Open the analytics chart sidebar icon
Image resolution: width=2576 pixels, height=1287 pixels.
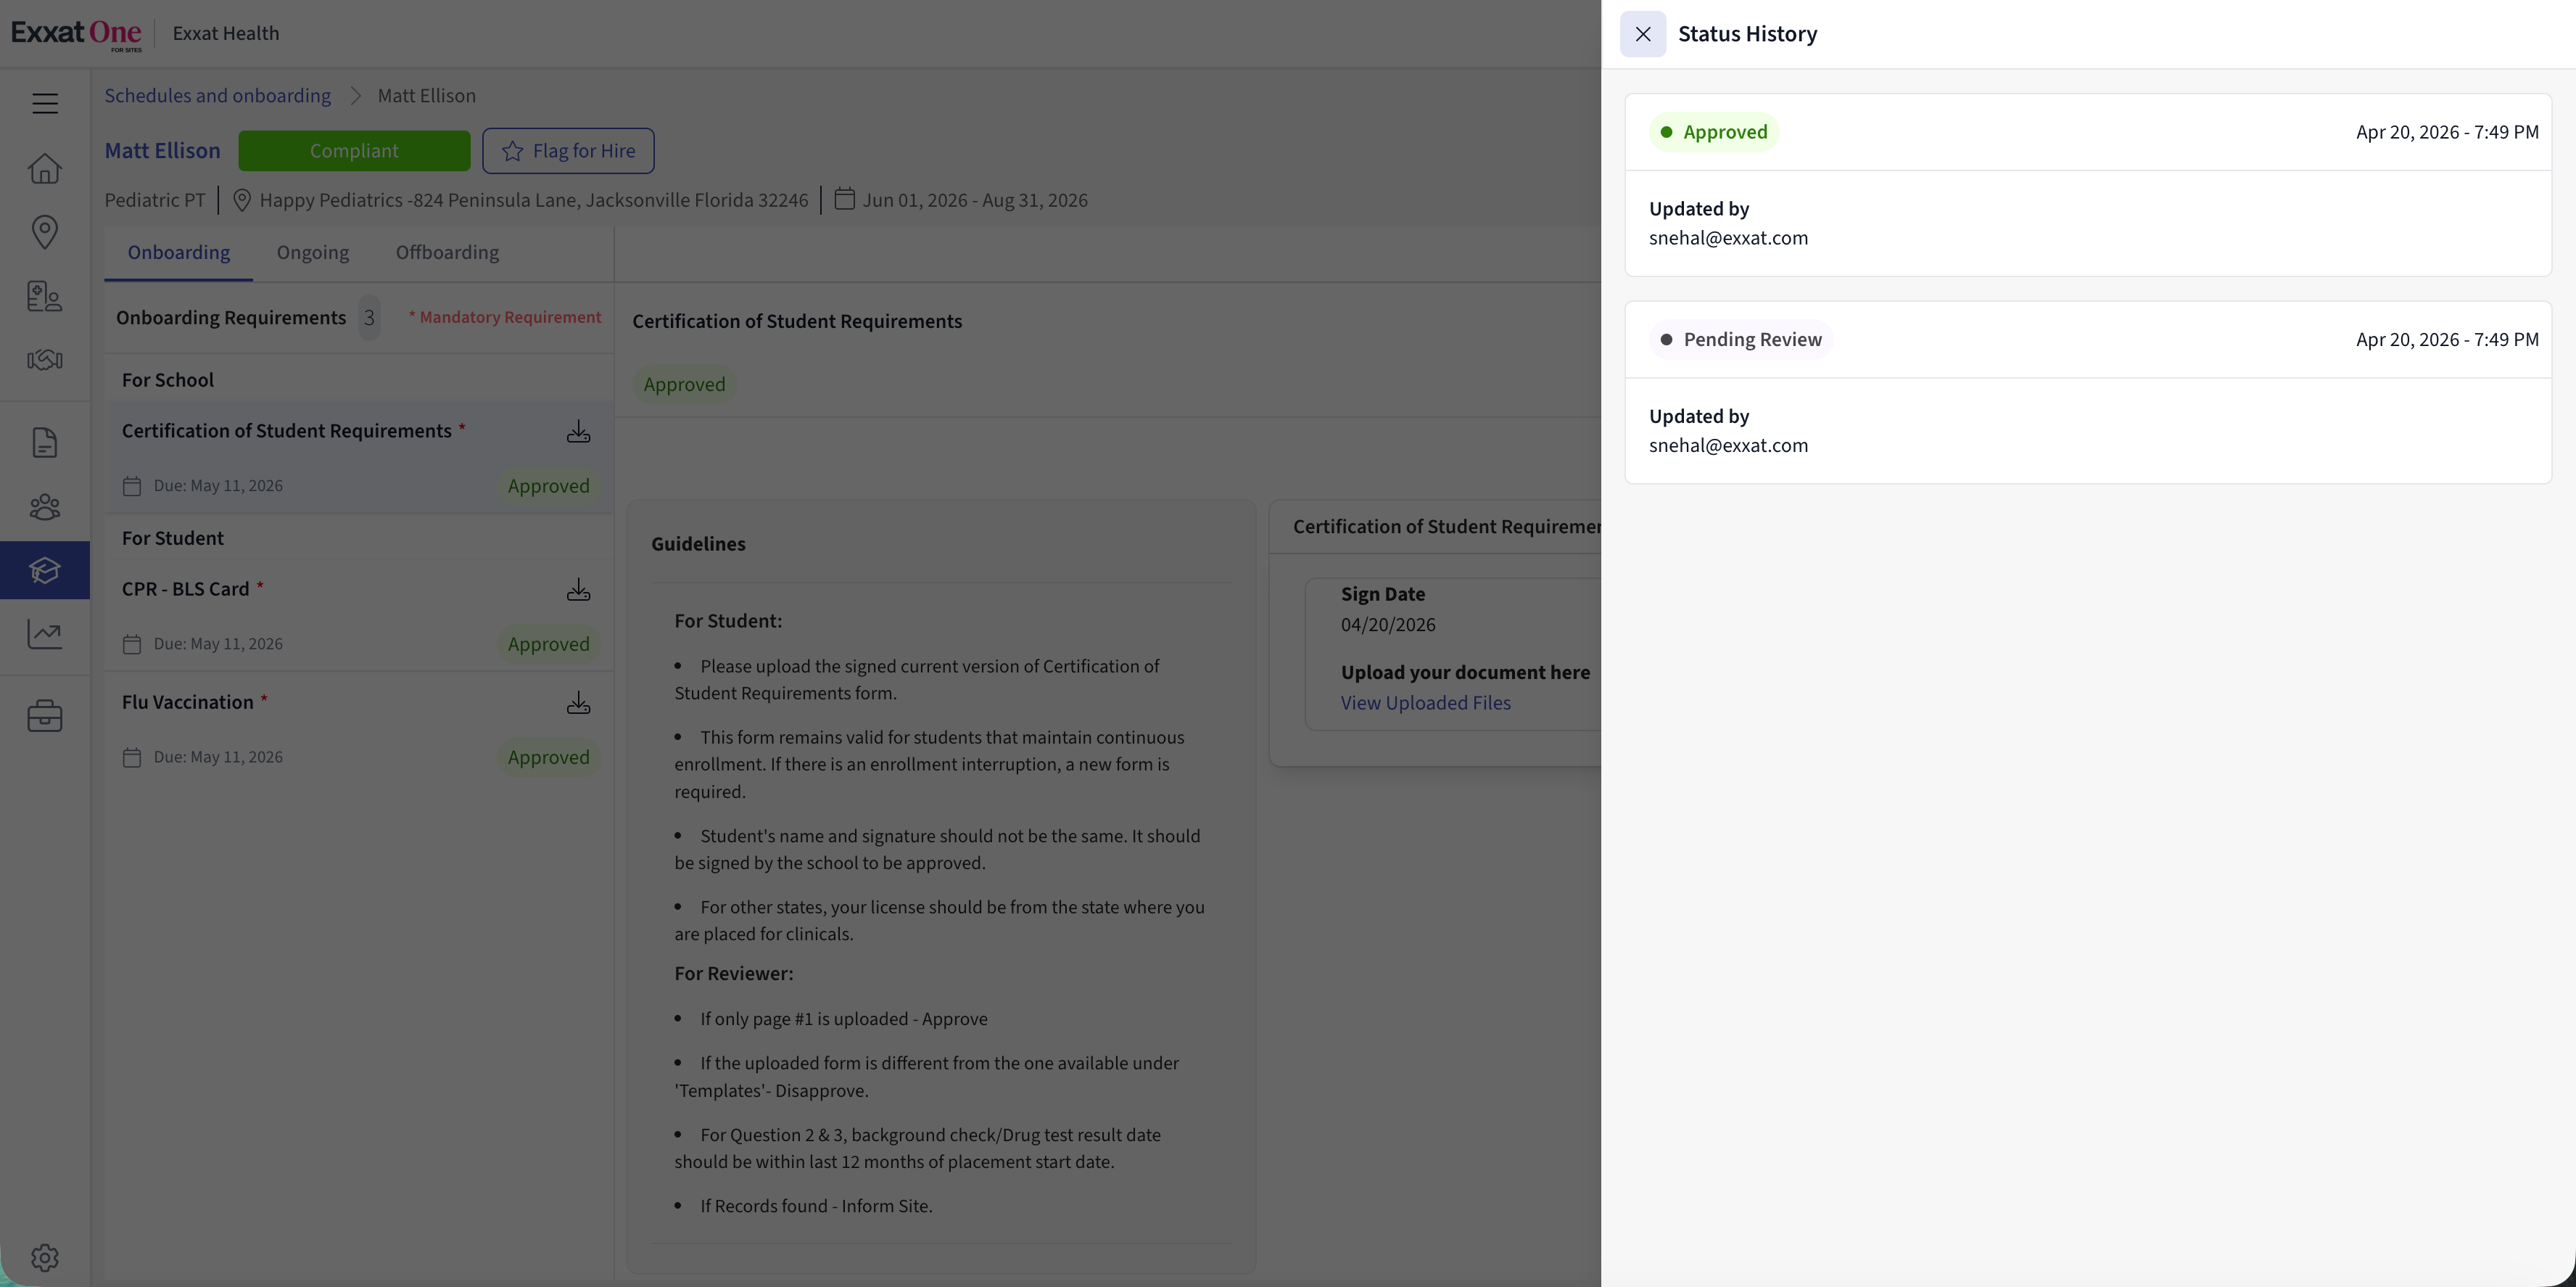pyautogui.click(x=45, y=634)
